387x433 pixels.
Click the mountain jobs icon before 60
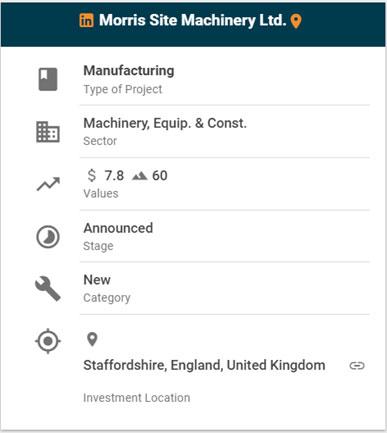[140, 176]
